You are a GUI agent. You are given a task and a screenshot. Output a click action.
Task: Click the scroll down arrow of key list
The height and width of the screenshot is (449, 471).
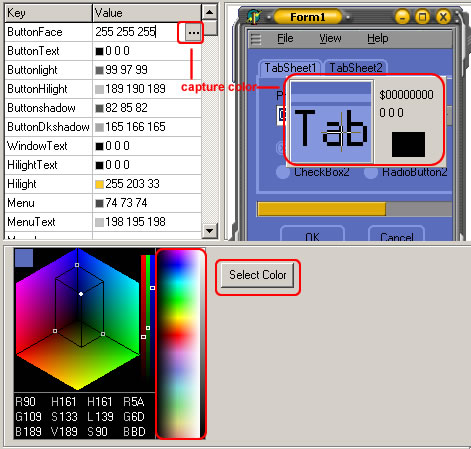[209, 230]
